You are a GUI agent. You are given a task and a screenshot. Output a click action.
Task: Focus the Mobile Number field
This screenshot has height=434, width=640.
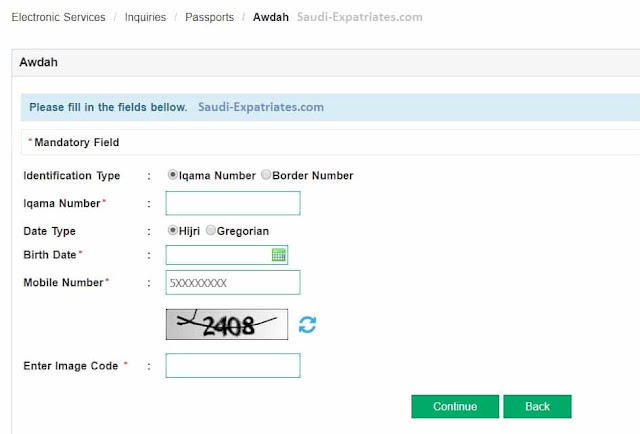click(233, 283)
